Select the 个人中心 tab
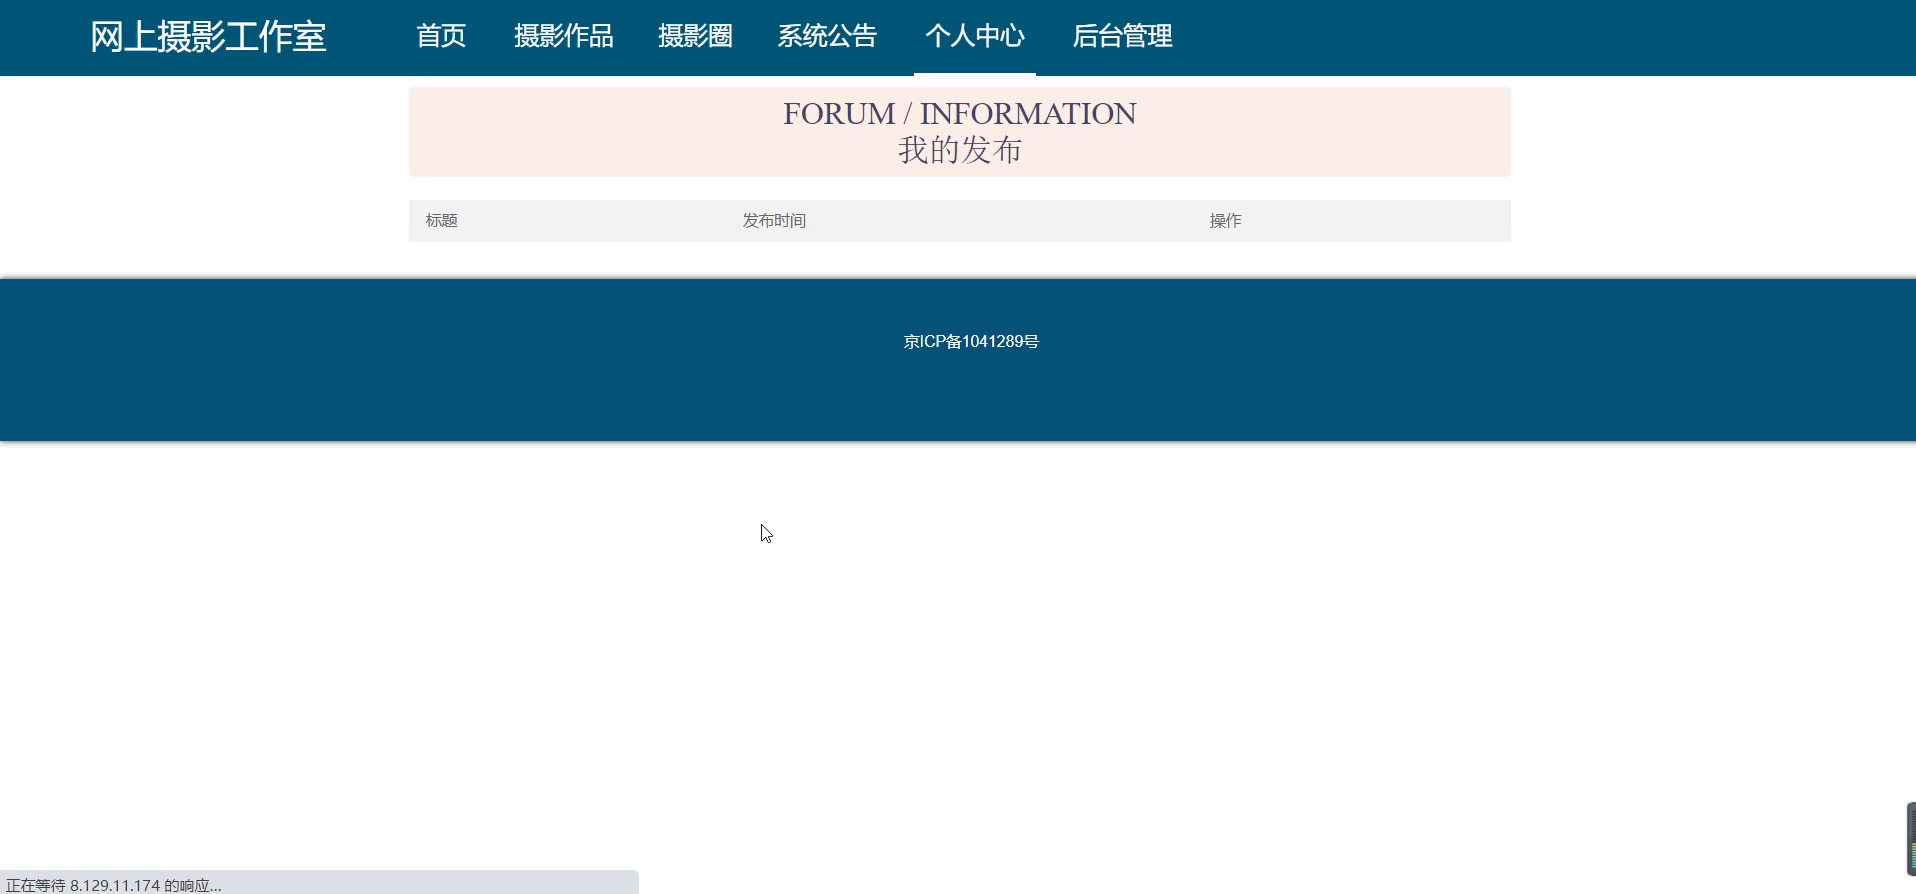This screenshot has width=1916, height=894. coord(975,36)
